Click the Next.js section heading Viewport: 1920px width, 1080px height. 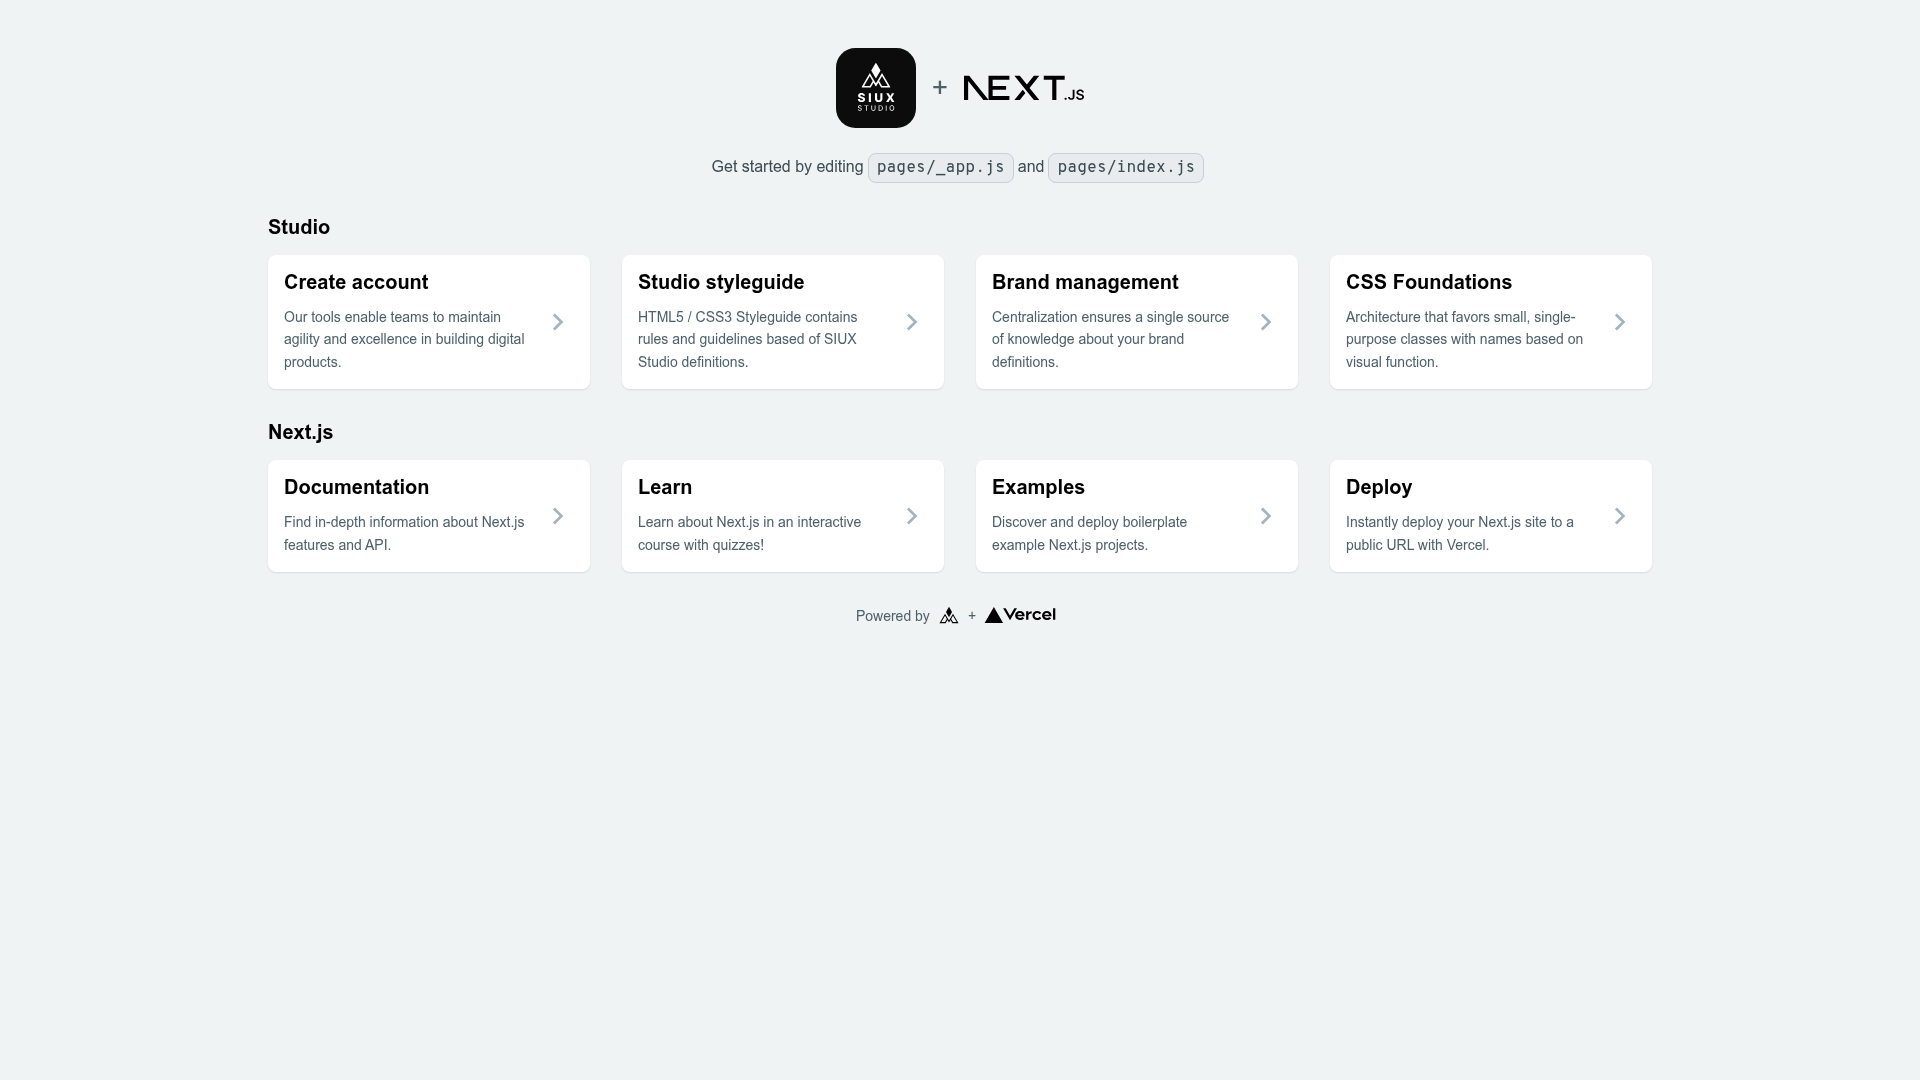click(300, 432)
